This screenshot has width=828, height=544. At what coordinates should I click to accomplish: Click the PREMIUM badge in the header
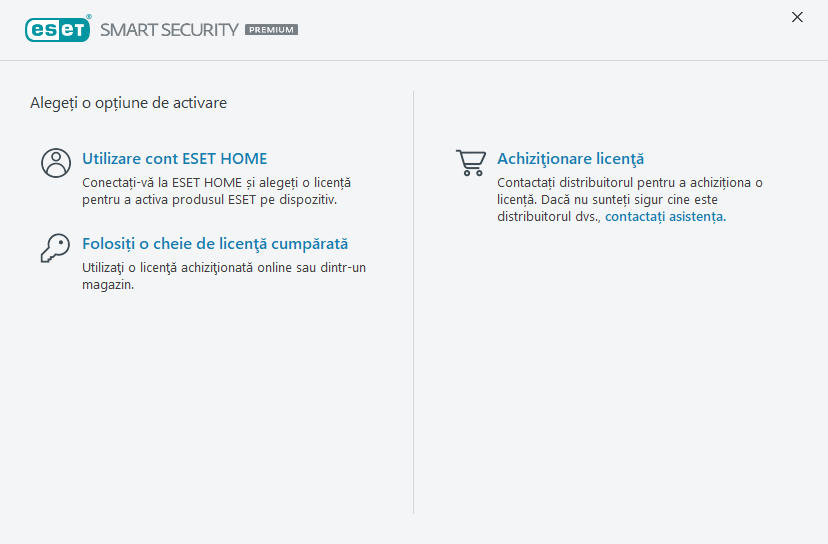pos(271,30)
